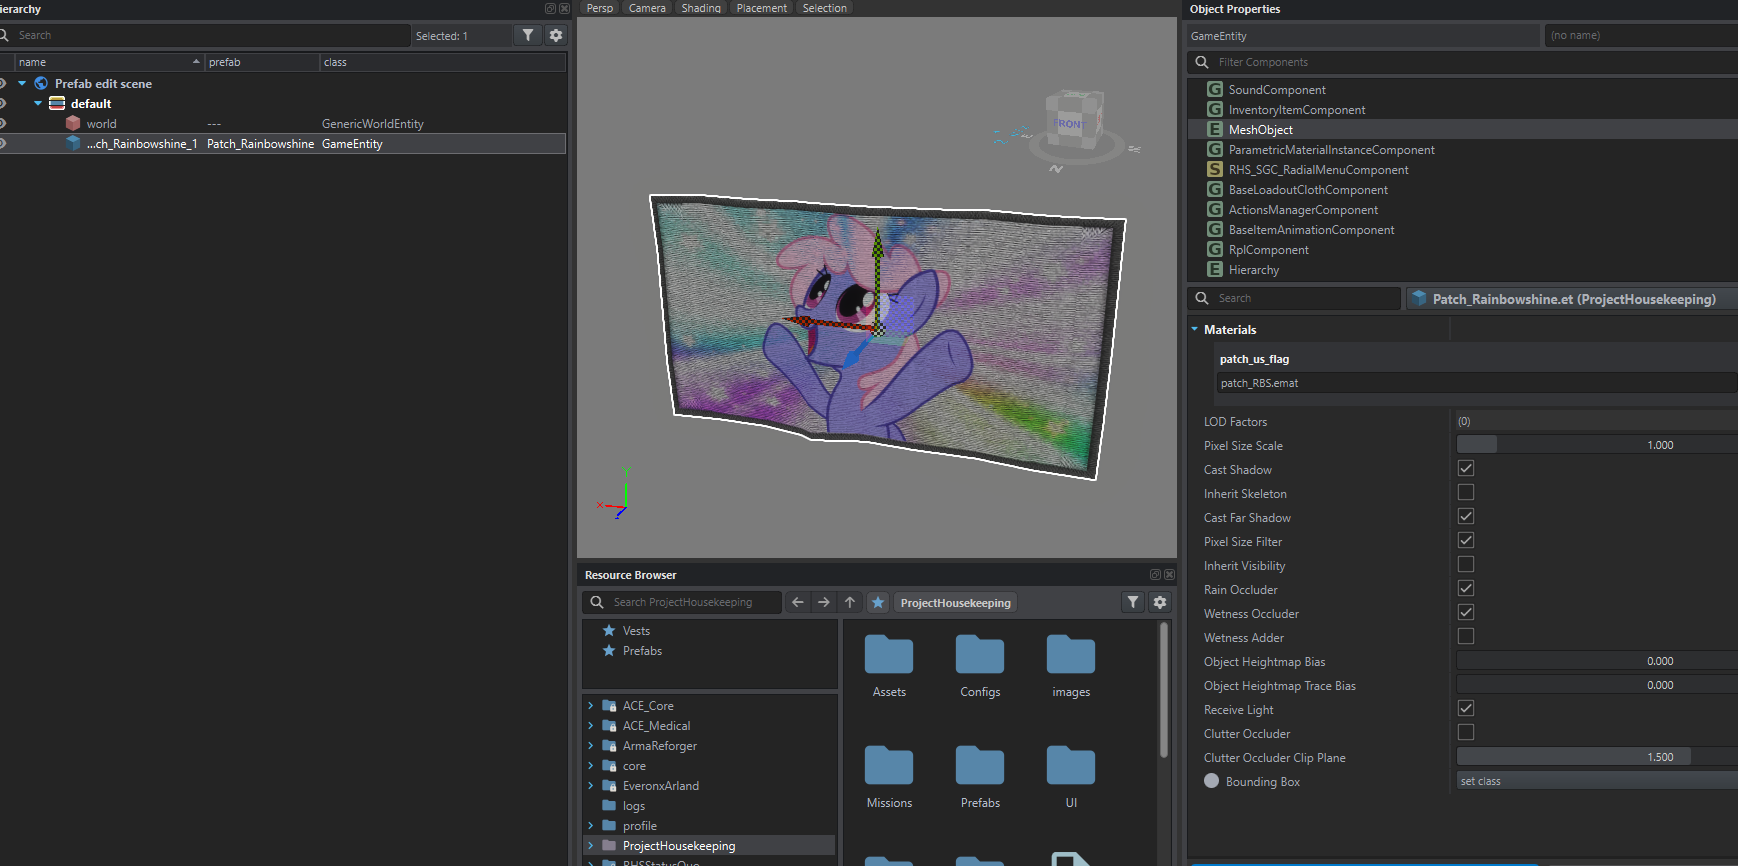
Task: Expand the ACE_Medical folder
Action: 590,725
